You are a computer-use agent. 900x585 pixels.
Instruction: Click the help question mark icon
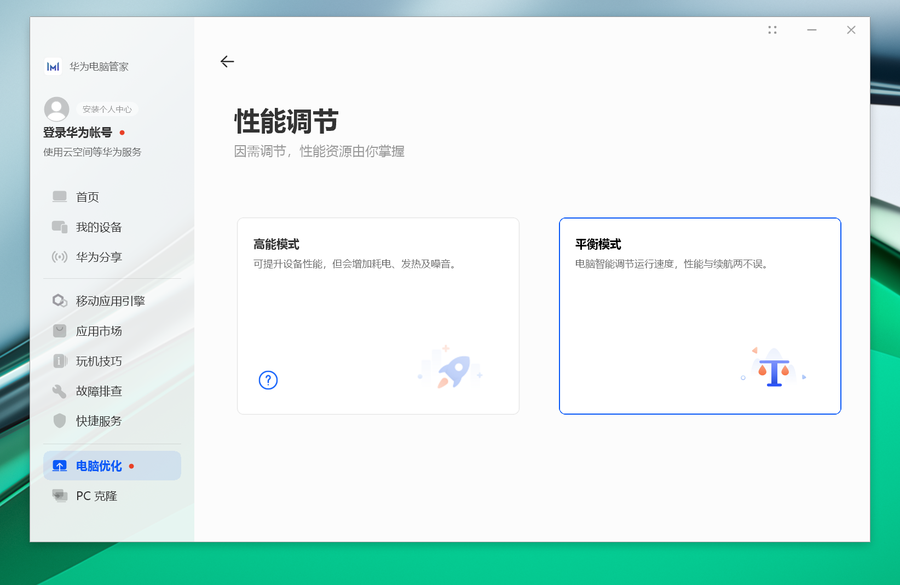[268, 380]
